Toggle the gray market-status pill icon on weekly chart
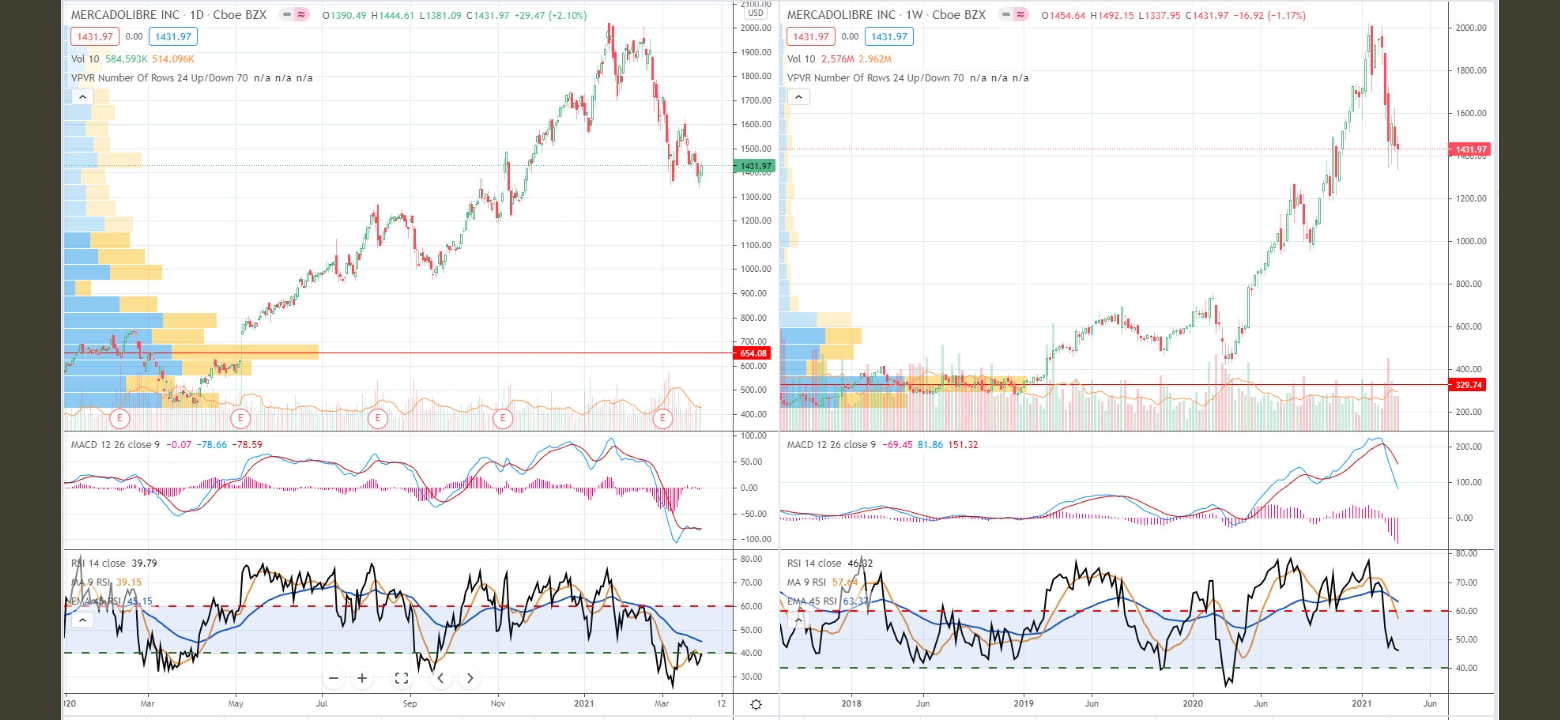The width and height of the screenshot is (1560, 720). tap(1006, 16)
